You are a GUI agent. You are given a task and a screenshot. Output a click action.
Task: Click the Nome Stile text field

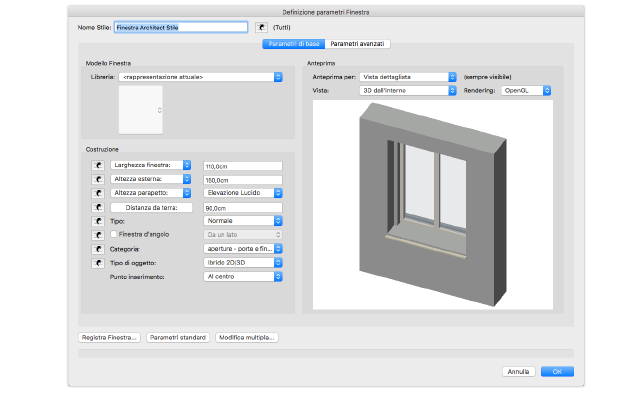point(181,27)
